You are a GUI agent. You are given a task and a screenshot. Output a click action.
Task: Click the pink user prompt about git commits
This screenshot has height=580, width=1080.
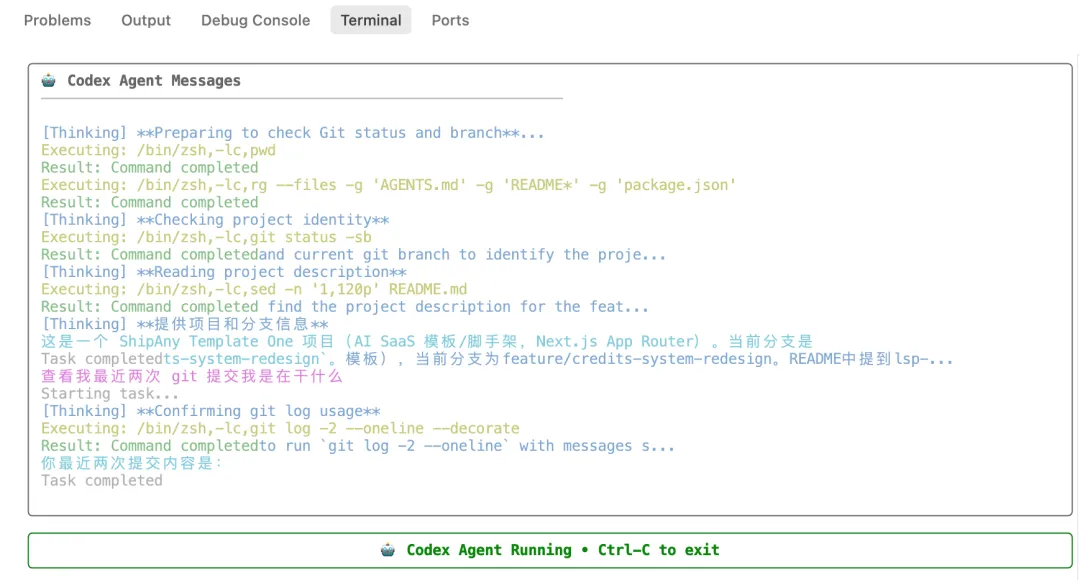[x=191, y=376]
